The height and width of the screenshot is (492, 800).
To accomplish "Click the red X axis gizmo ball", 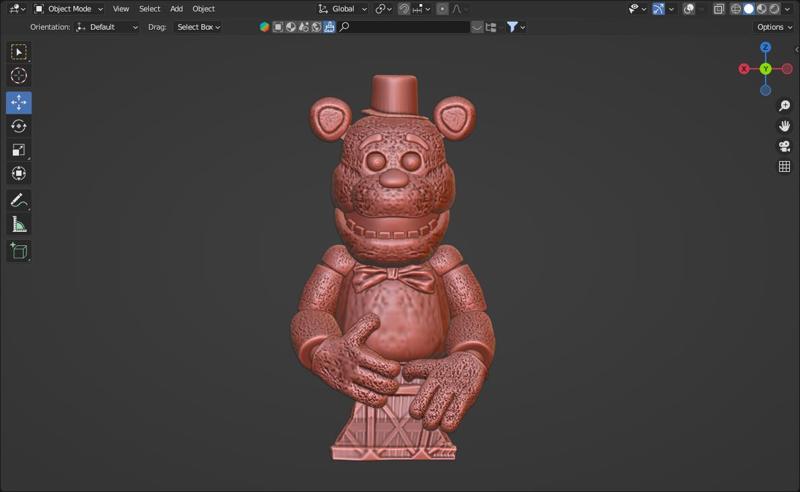I will [x=744, y=69].
